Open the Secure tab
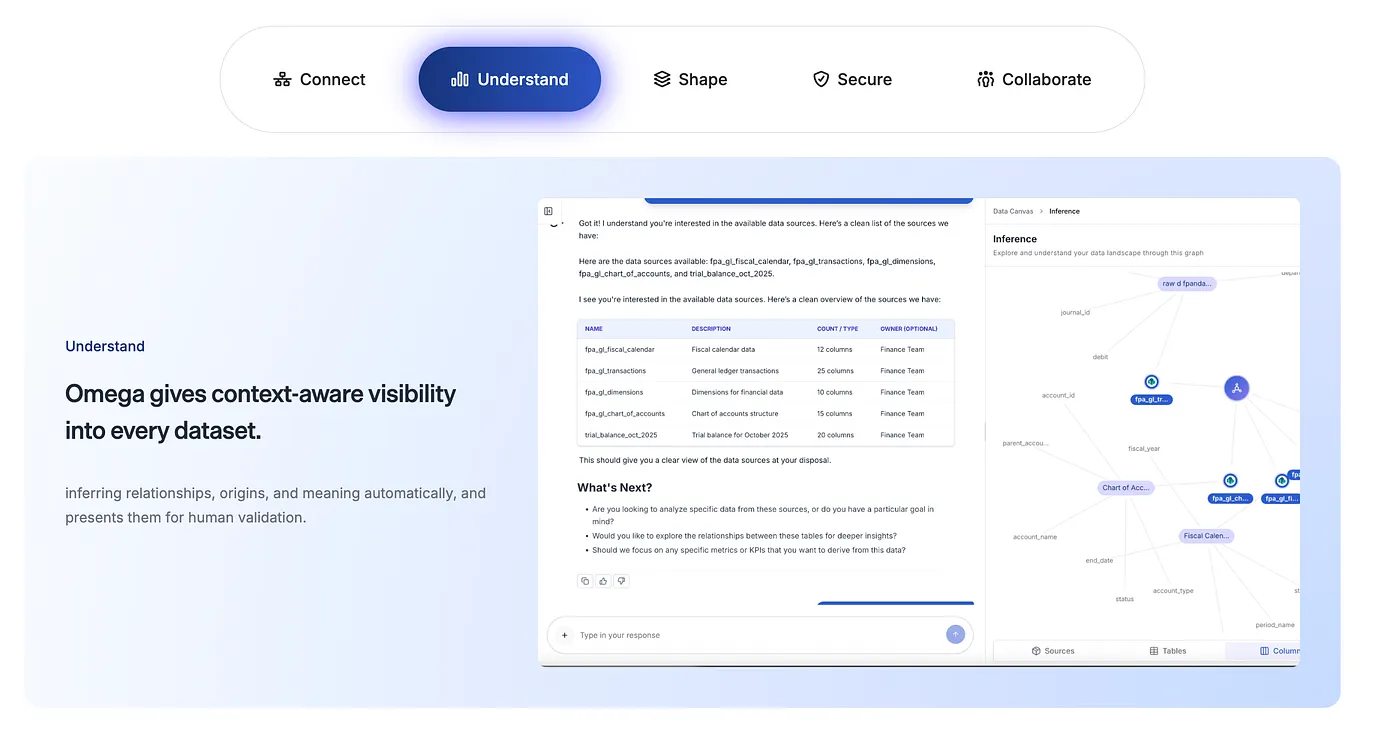 pyautogui.click(x=852, y=80)
